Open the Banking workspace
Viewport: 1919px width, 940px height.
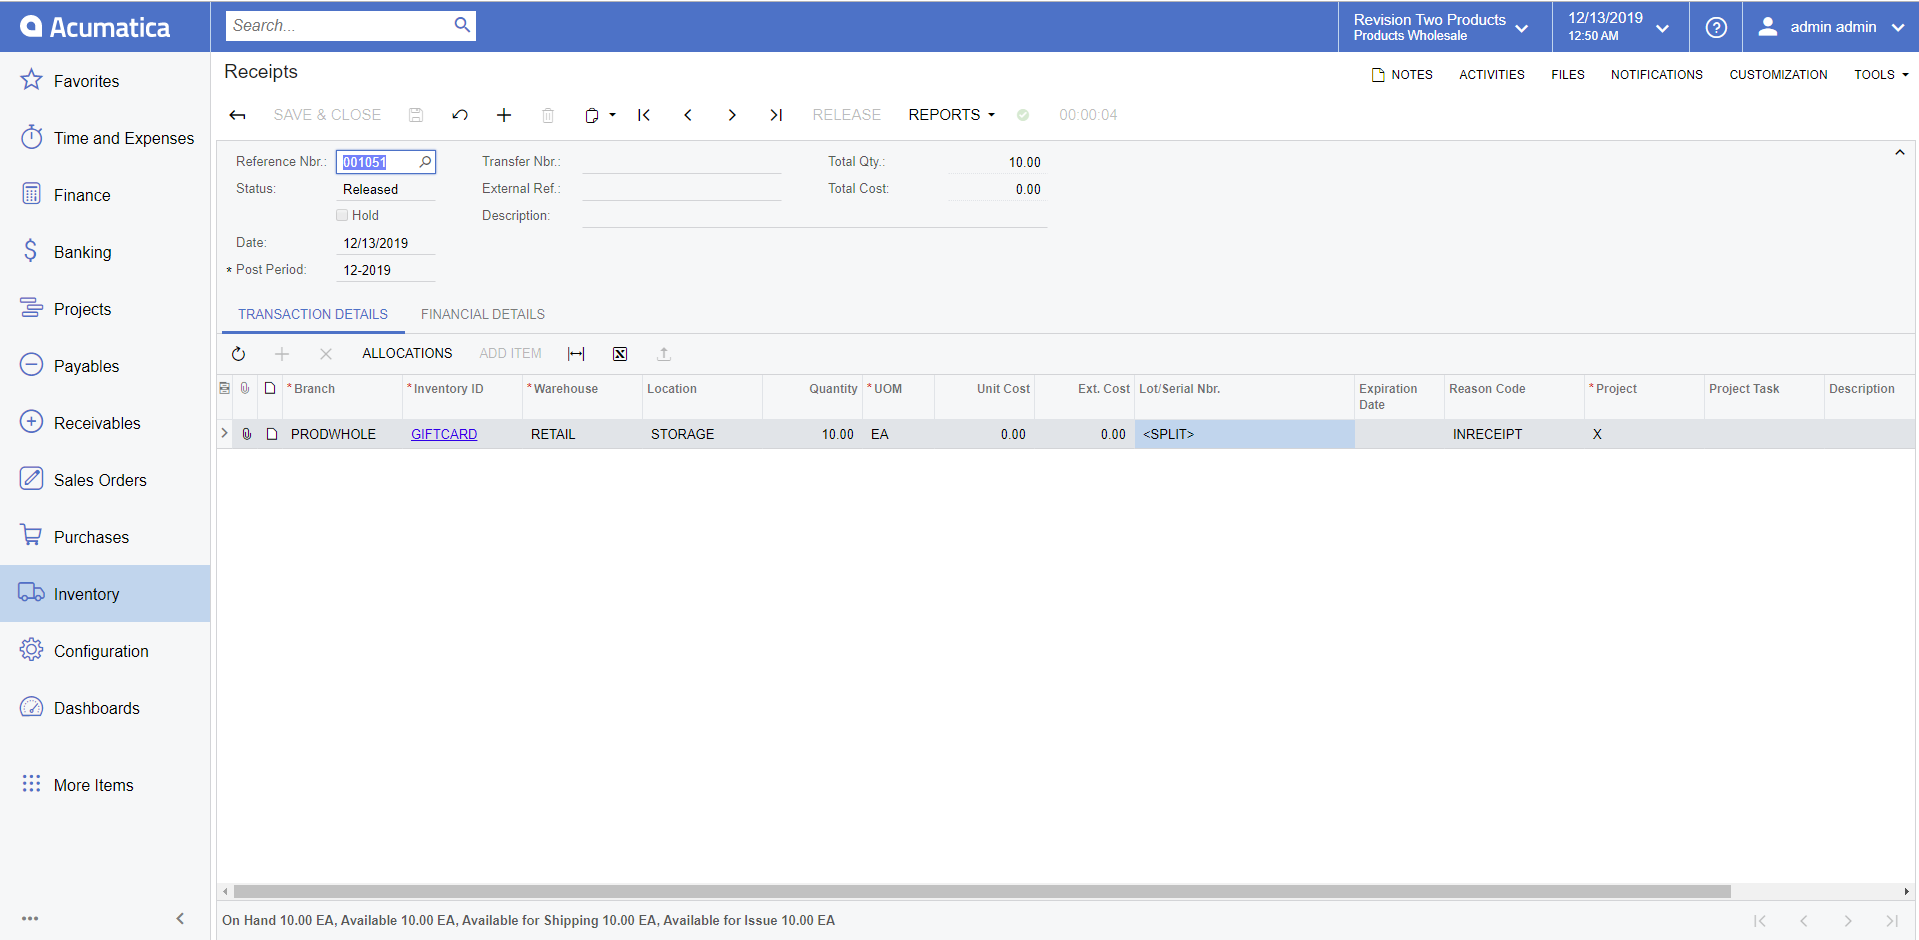(105, 252)
